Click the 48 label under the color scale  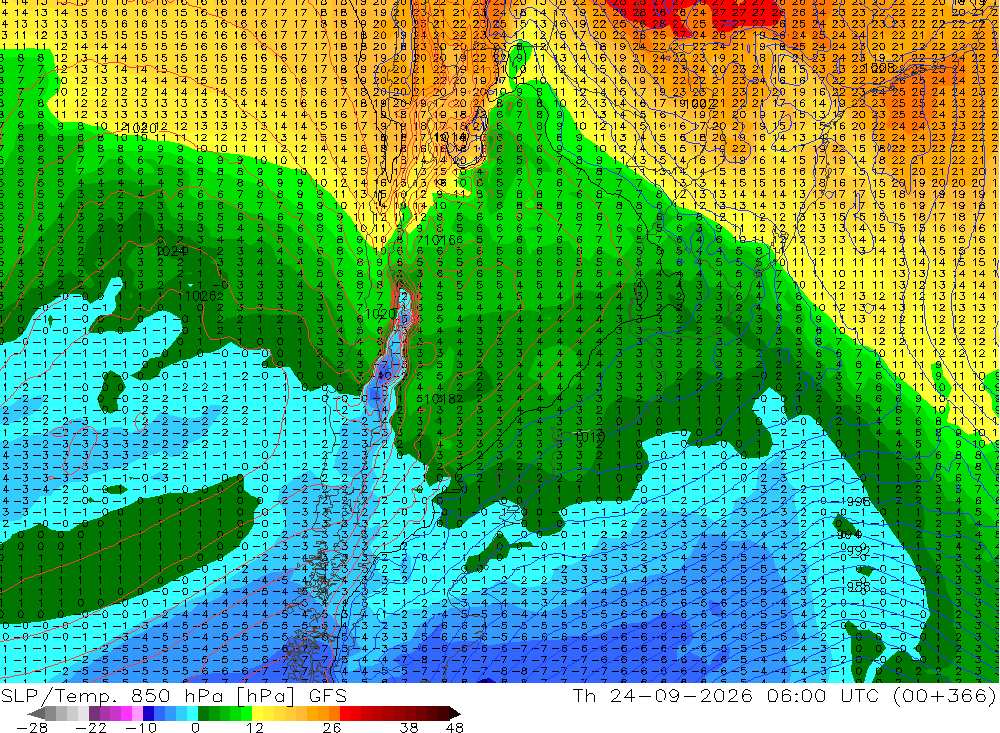click(454, 728)
